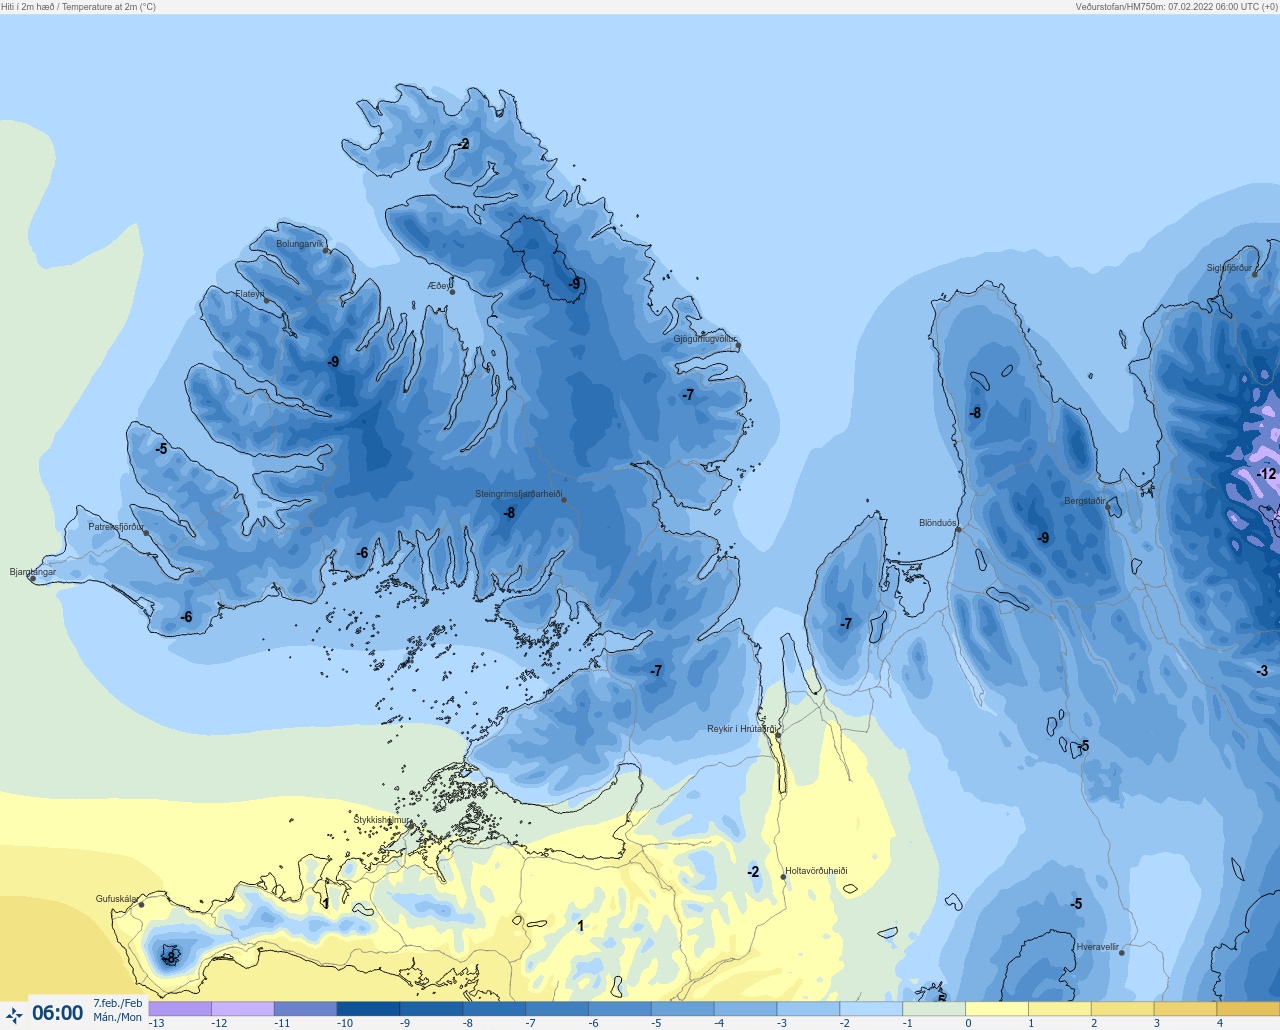Viewport: 1280px width, 1030px height.
Task: Pick the orange-yellow 3 to 4 legend swatch
Action: [1185, 1009]
